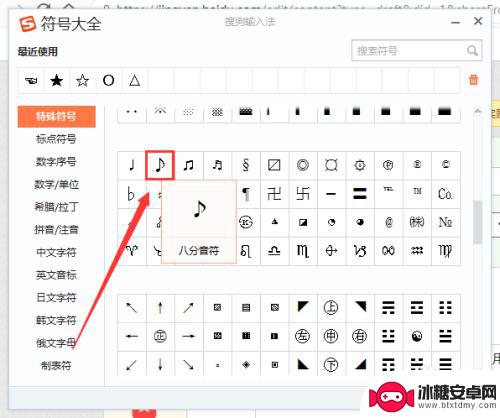Insert the northeast arrow ↗ symbol
This screenshot has height=418, width=500.
(189, 308)
